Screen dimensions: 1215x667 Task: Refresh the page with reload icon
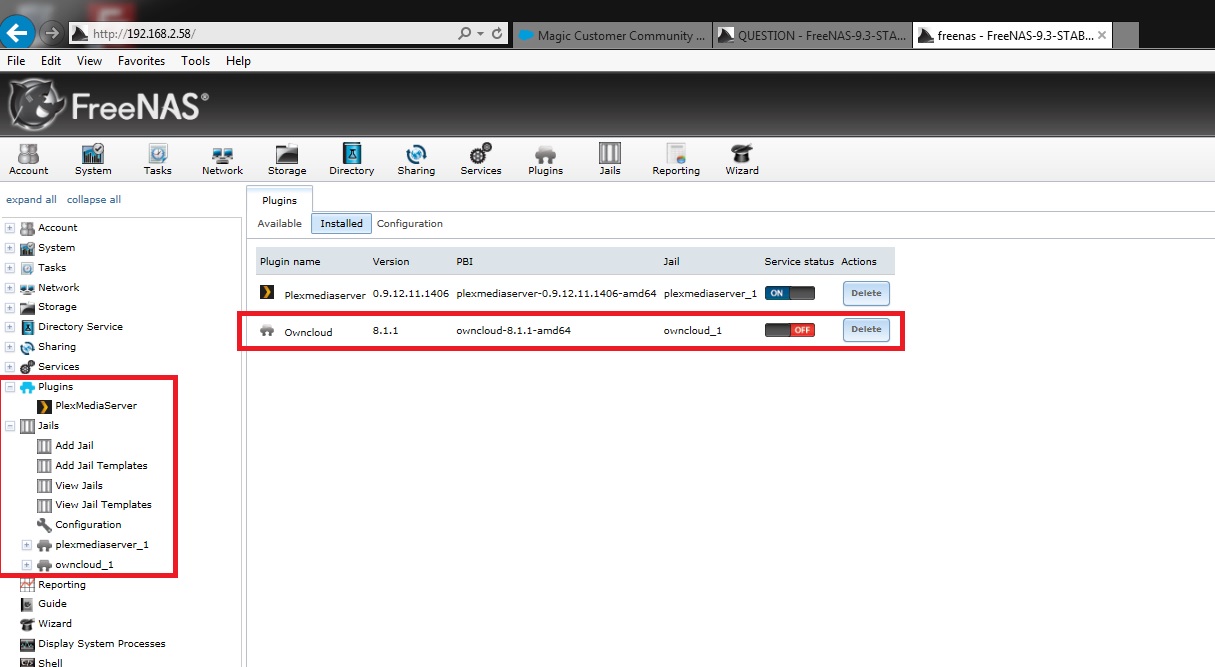click(497, 34)
